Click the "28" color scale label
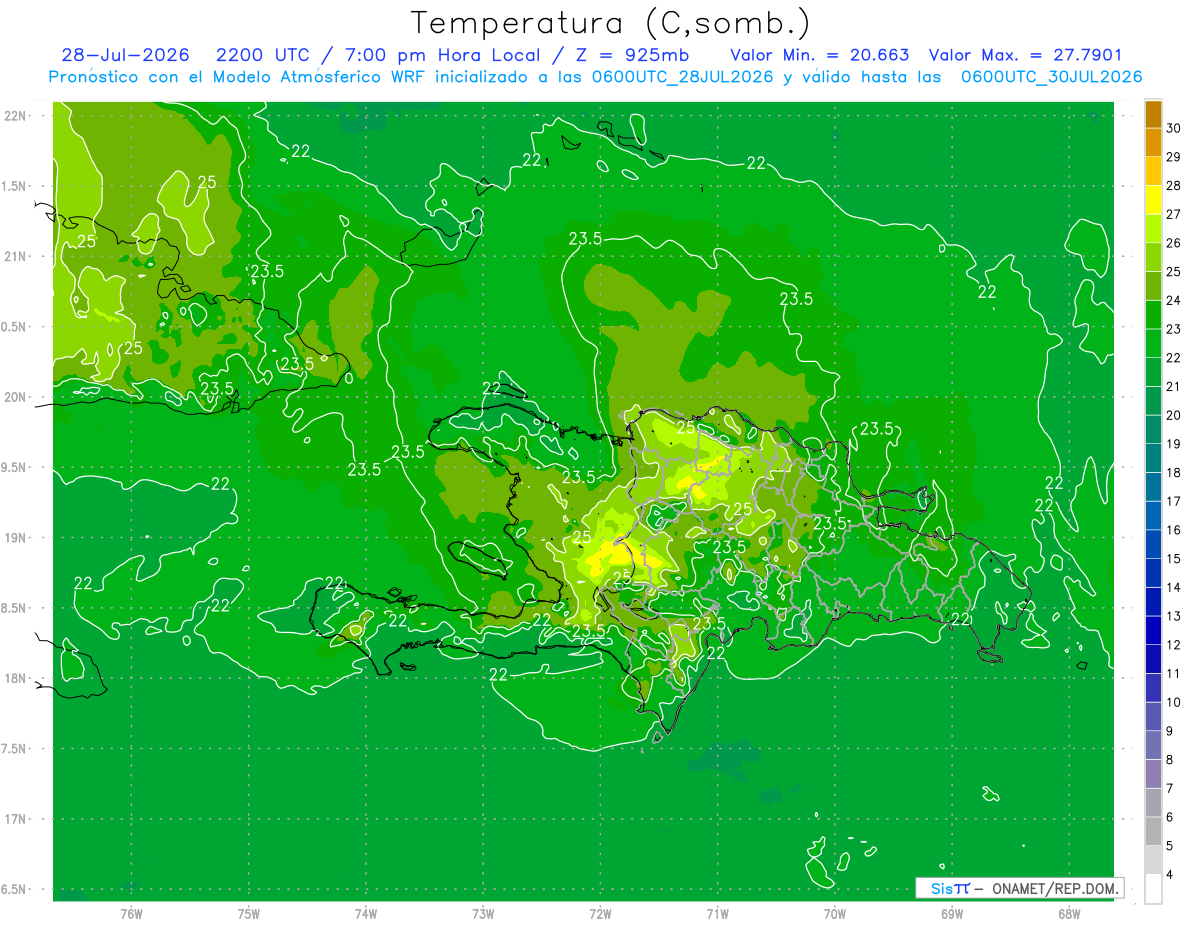 1175,185
